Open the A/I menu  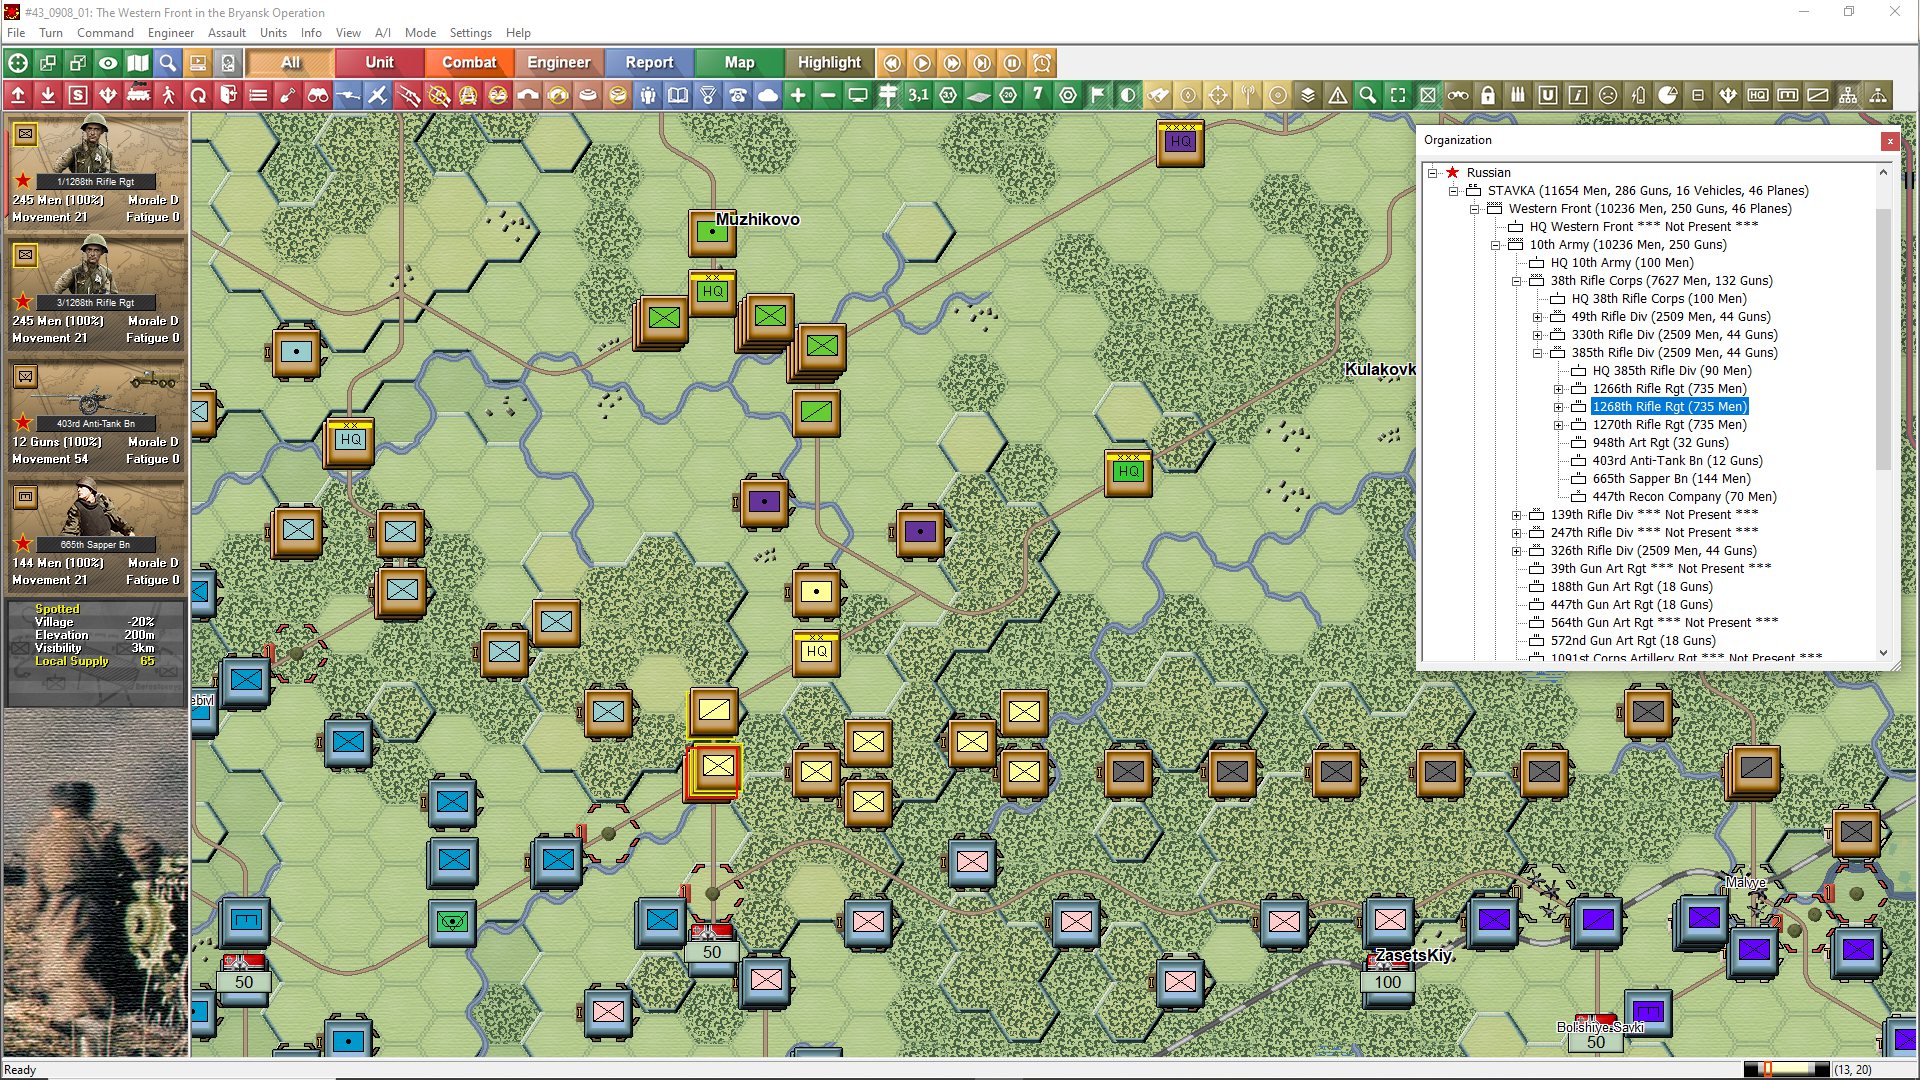coord(383,33)
